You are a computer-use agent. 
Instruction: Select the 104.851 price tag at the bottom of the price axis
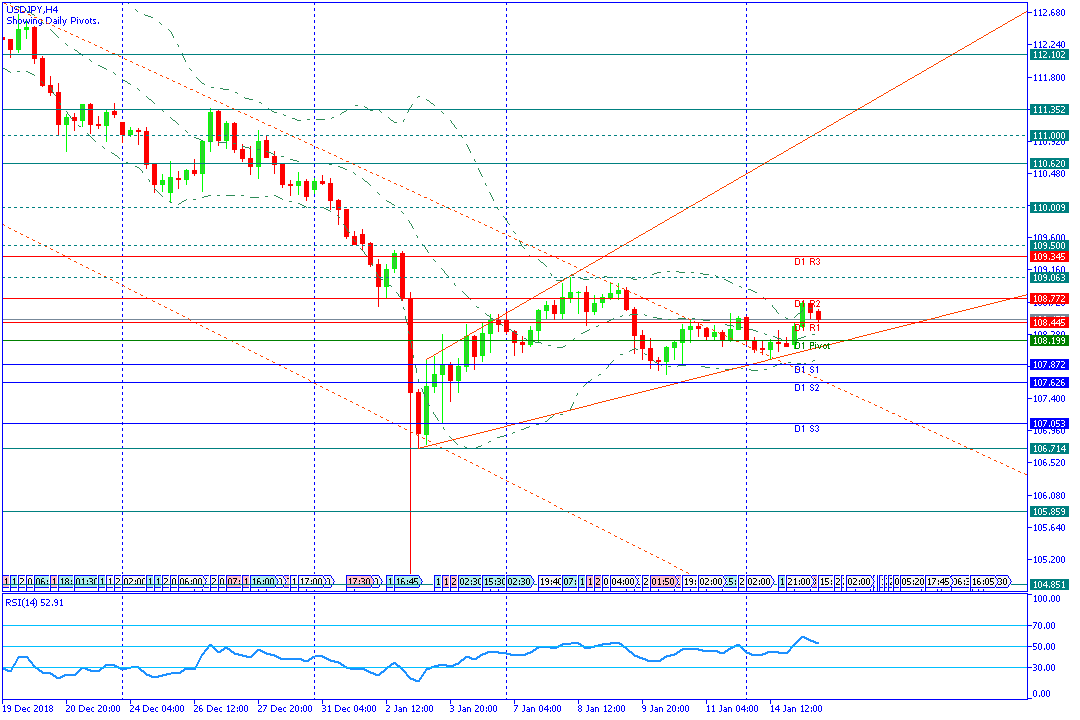point(1049,584)
